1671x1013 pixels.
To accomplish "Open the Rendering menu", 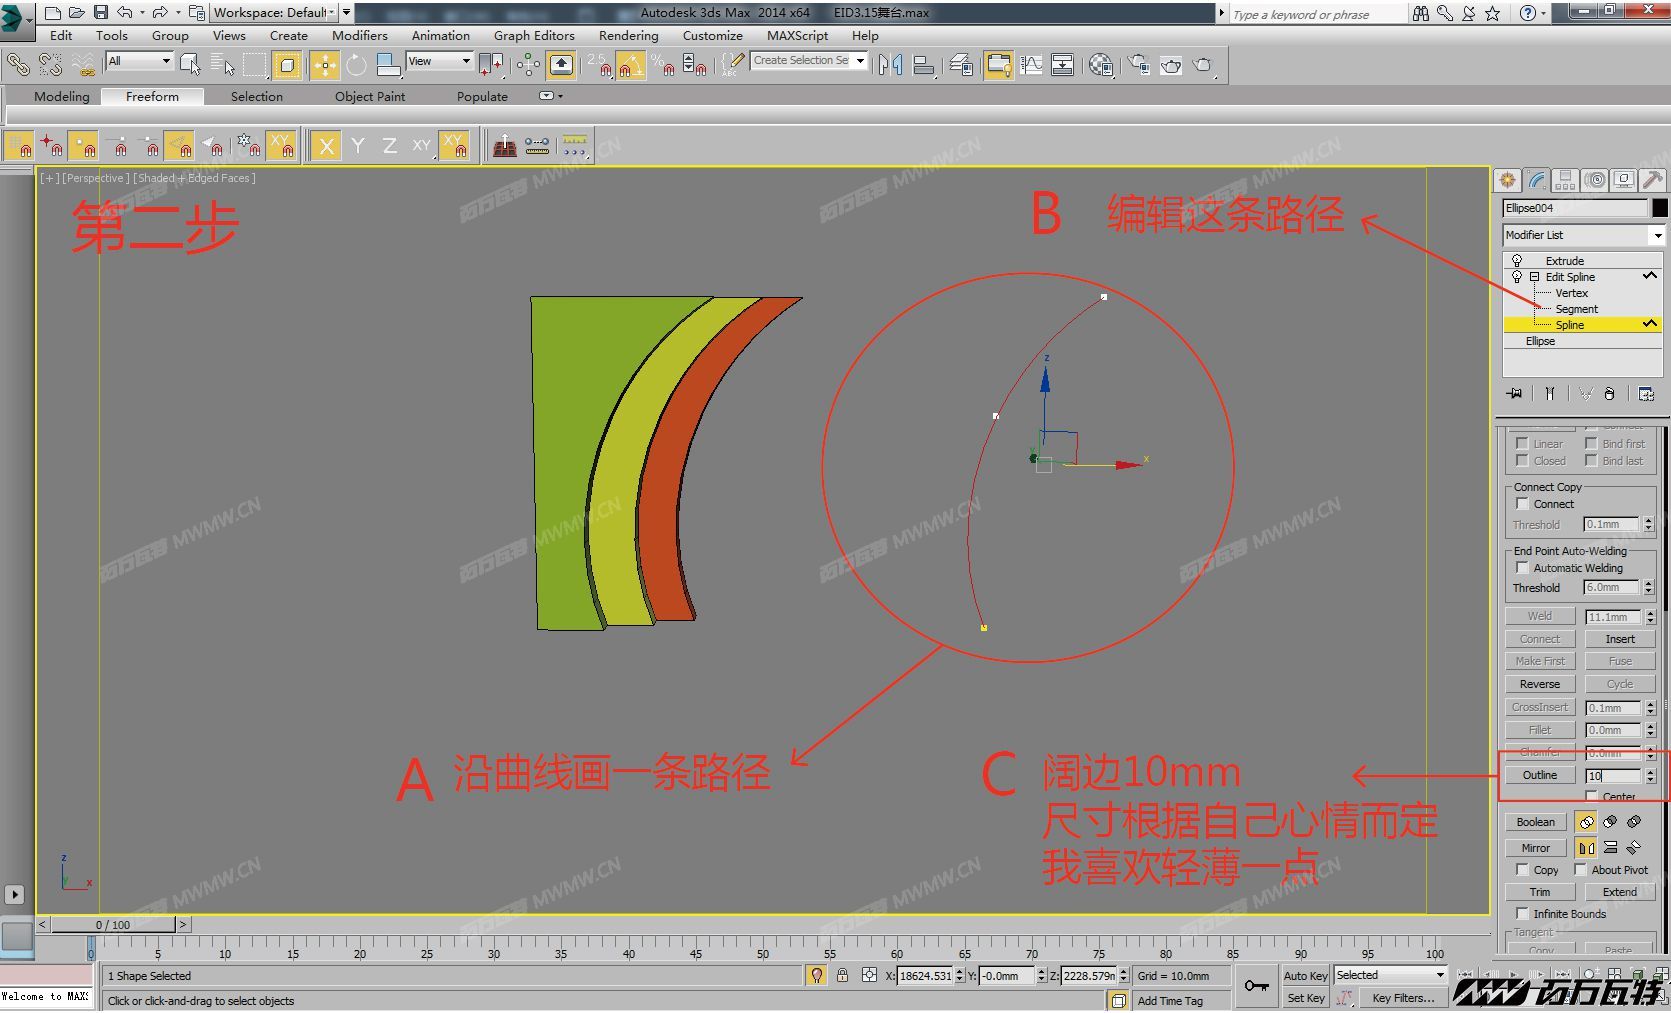I will click(628, 36).
